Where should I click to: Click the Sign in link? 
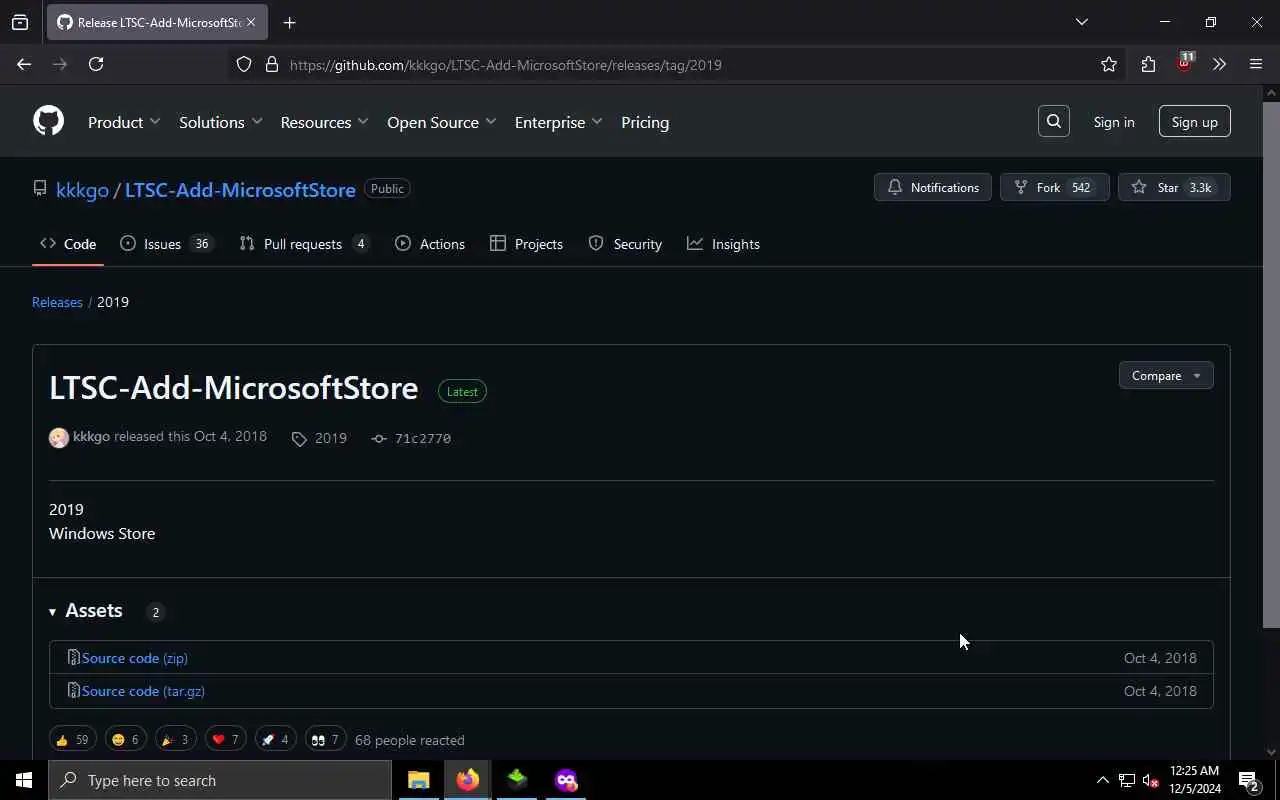pos(1114,122)
